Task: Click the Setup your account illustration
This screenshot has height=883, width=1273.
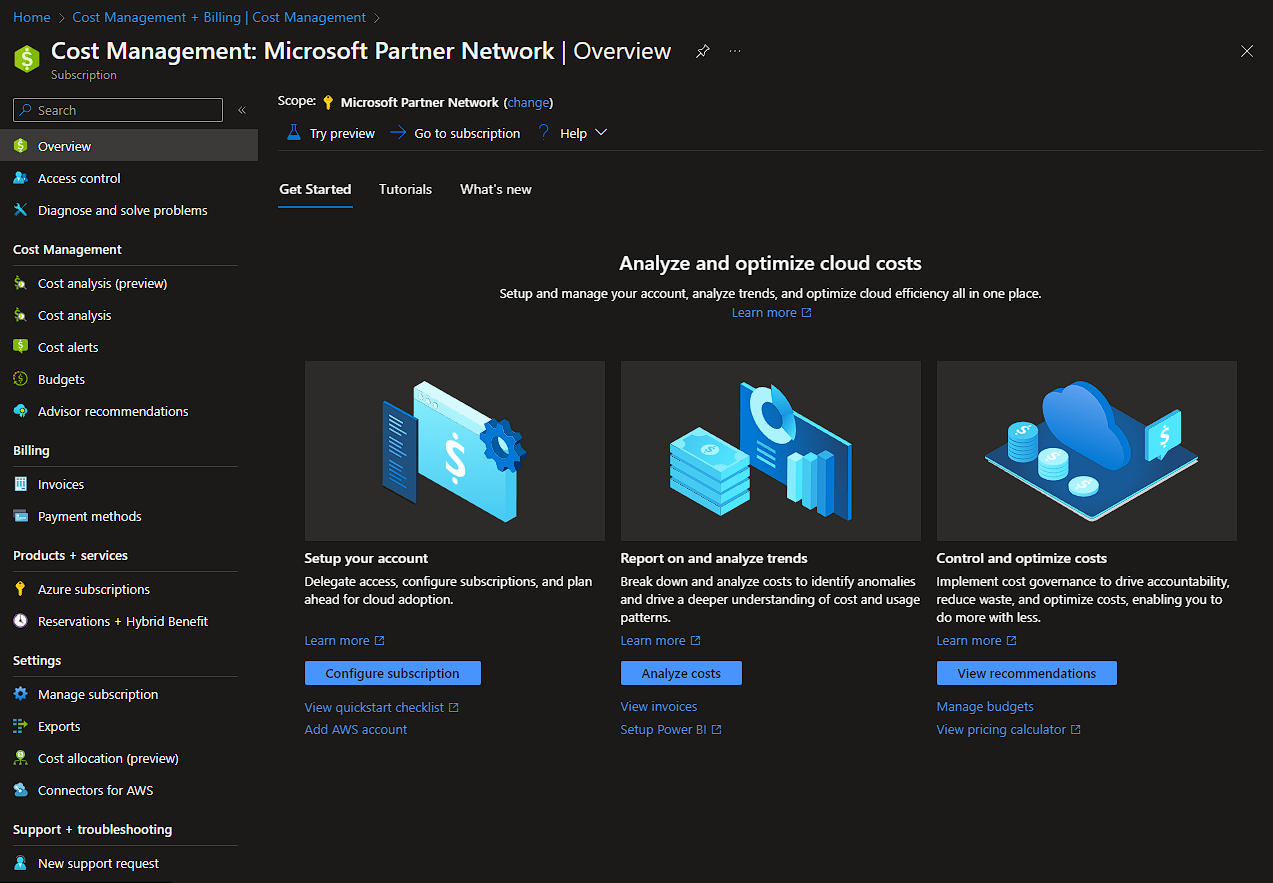Action: (x=455, y=451)
